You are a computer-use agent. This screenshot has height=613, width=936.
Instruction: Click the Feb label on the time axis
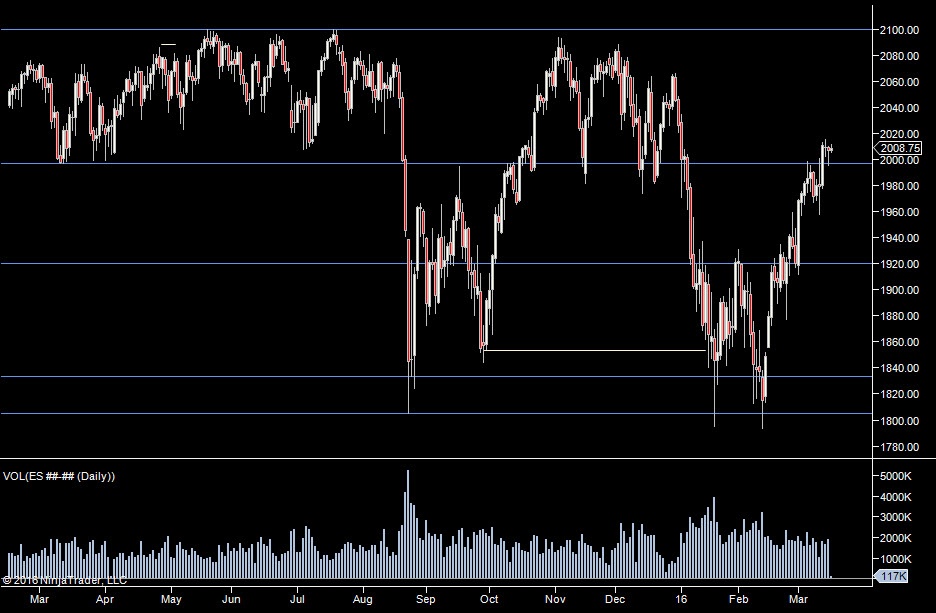[x=738, y=601]
